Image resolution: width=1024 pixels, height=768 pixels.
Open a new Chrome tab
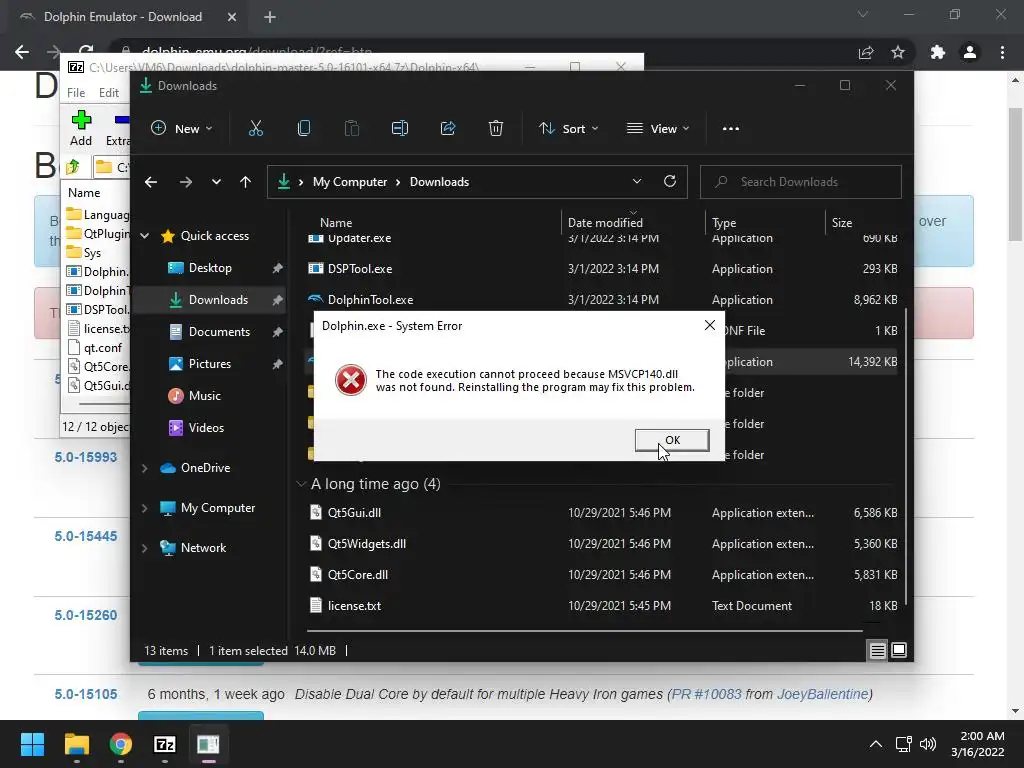pos(270,17)
